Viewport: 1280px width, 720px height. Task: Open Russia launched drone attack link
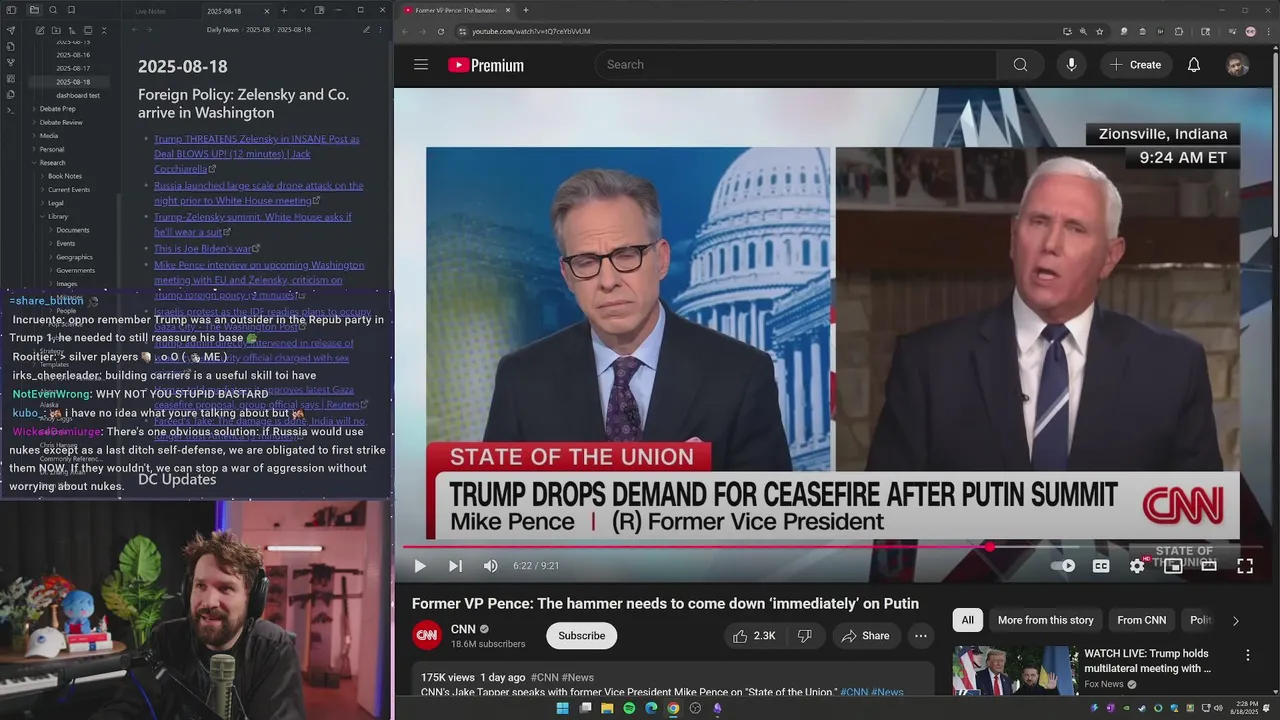click(x=258, y=193)
